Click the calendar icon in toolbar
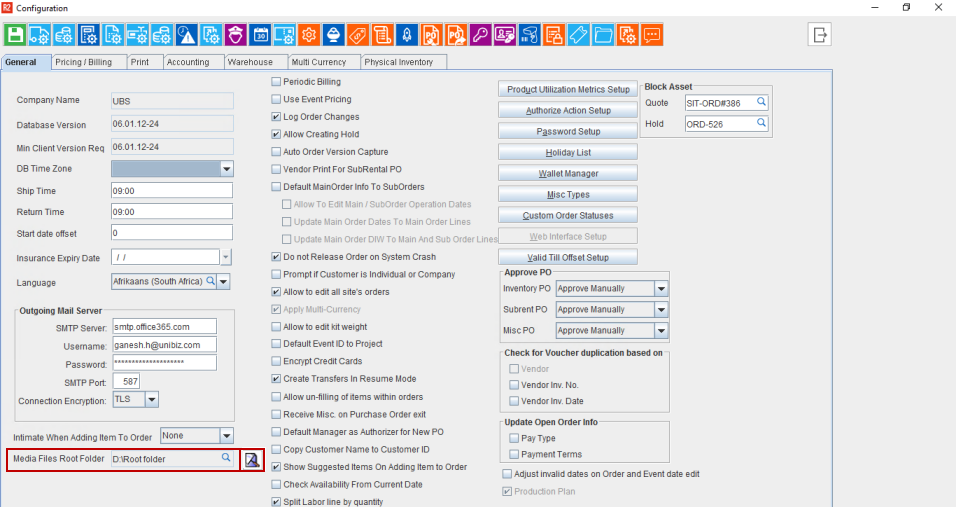This screenshot has width=956, height=507. pyautogui.click(x=260, y=35)
